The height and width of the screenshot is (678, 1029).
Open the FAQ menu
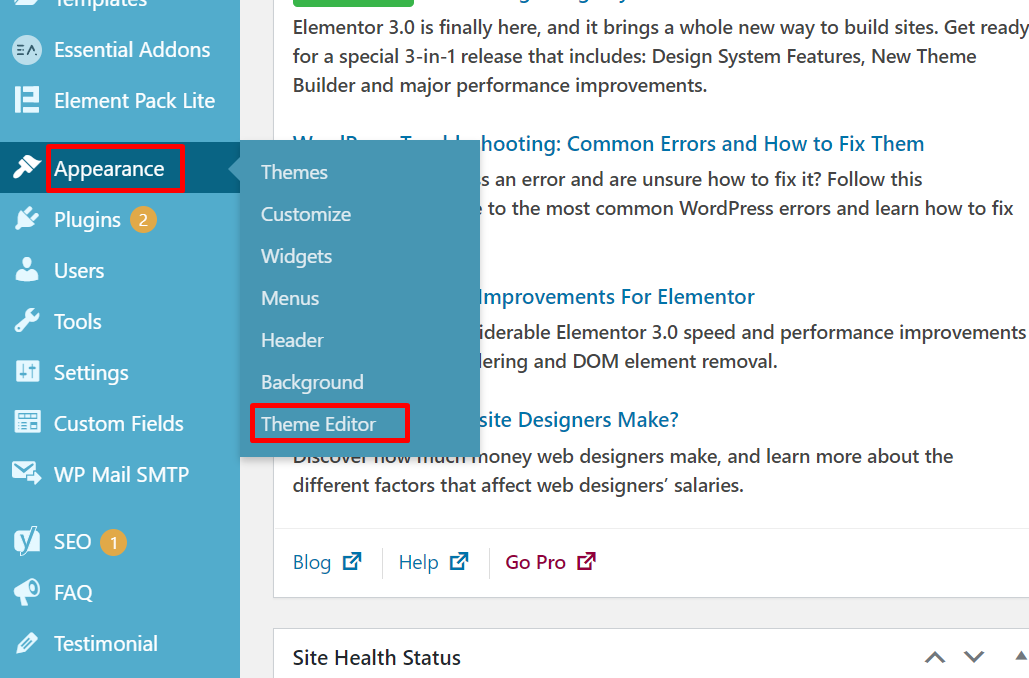(120, 593)
